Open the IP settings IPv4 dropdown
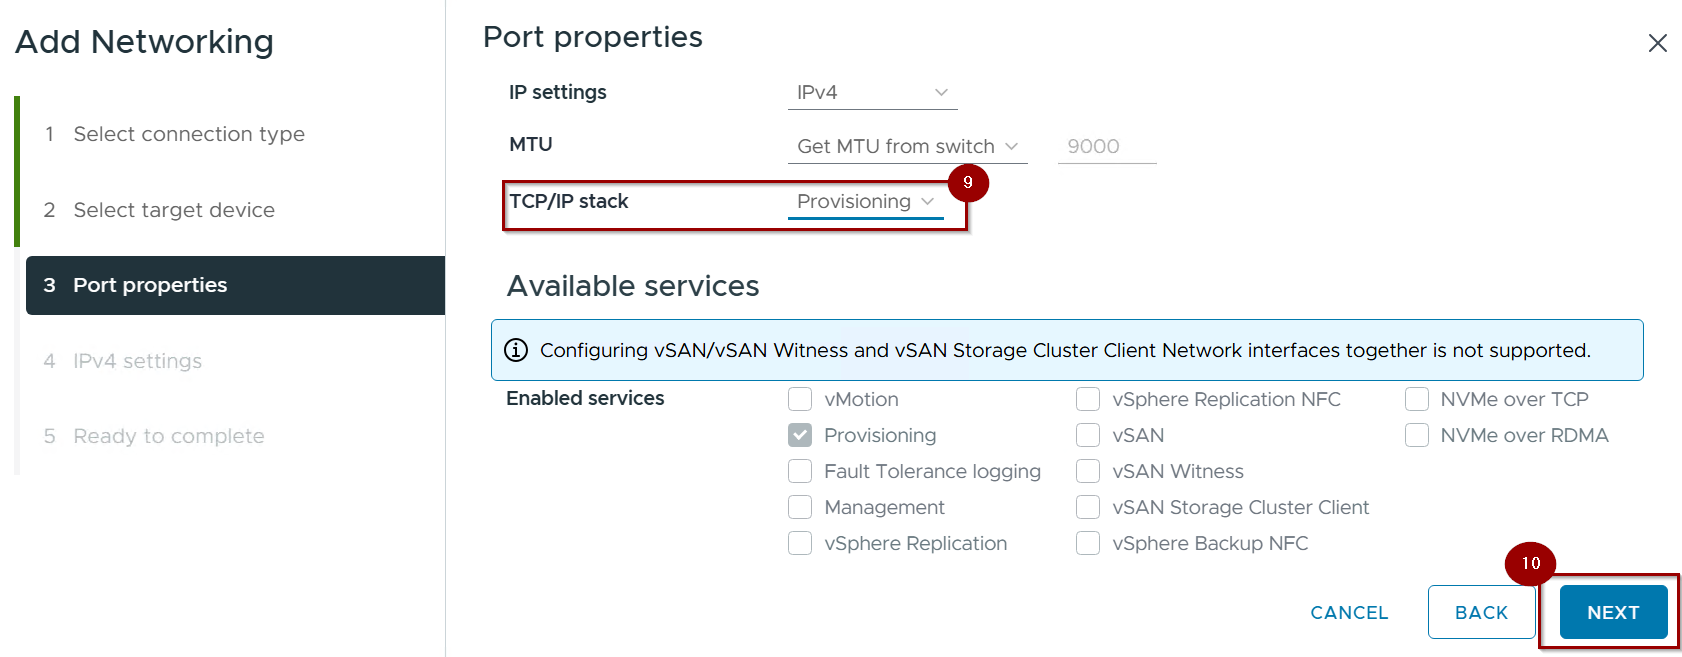This screenshot has width=1682, height=657. click(871, 92)
